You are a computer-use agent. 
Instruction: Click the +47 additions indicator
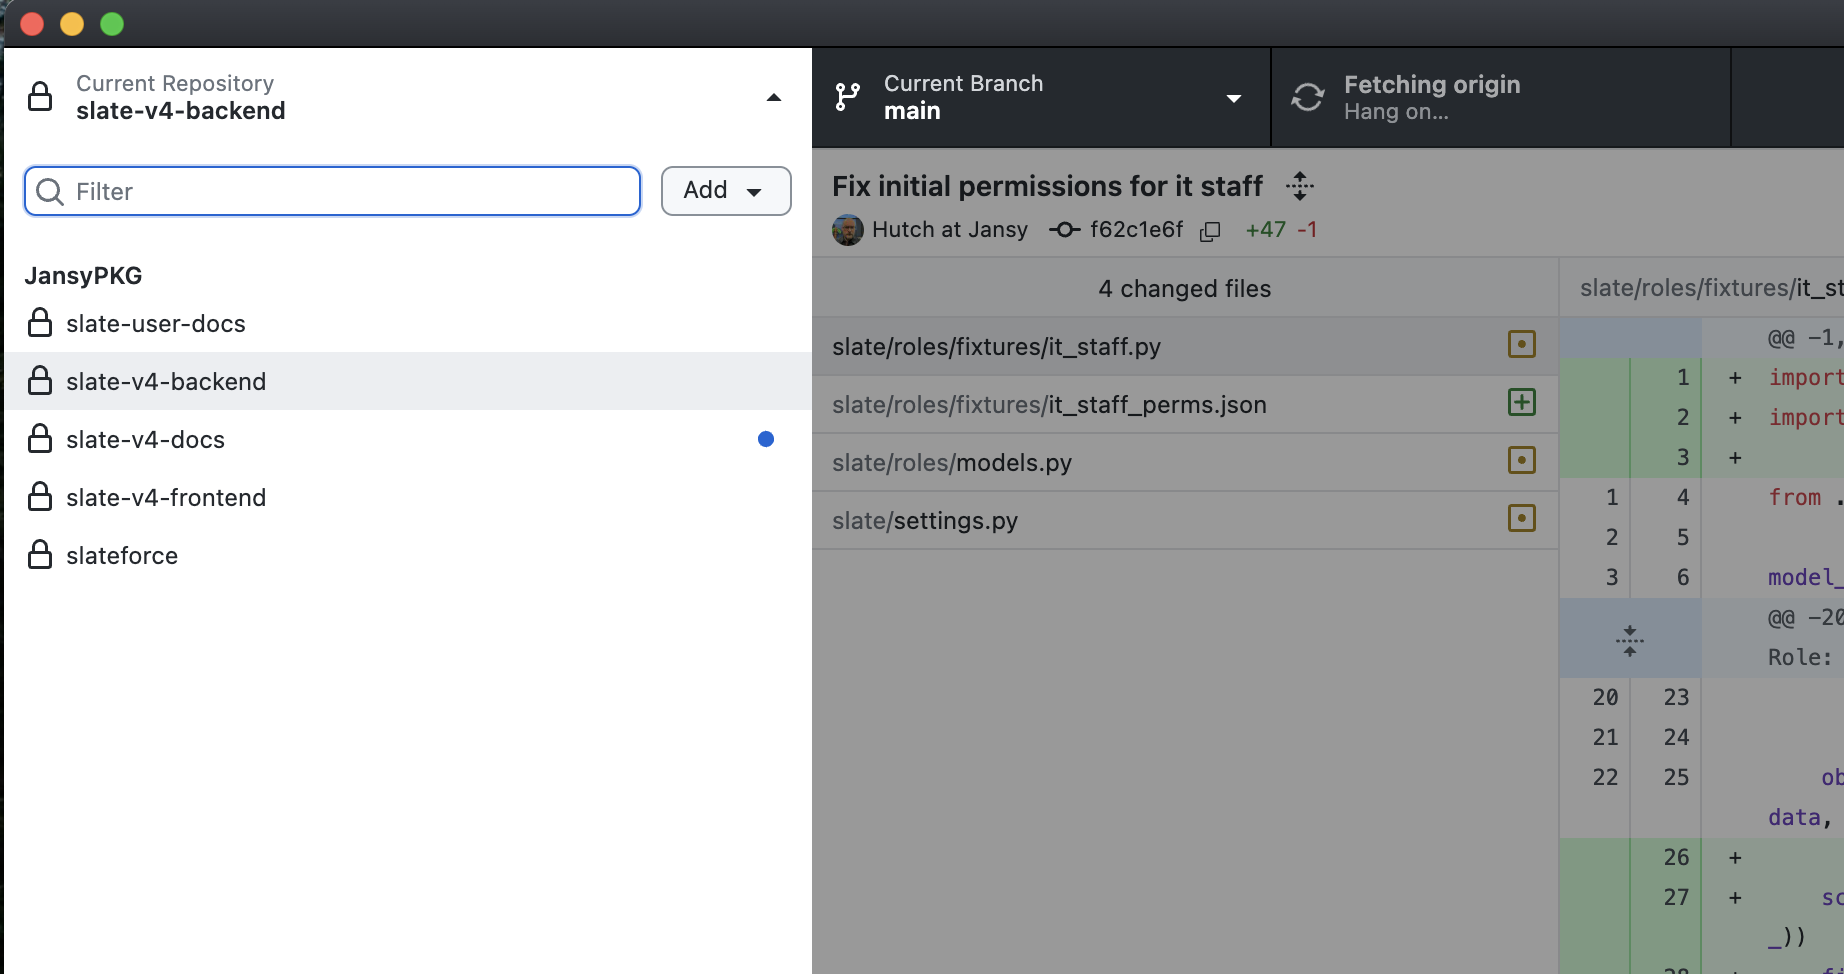tap(1265, 230)
